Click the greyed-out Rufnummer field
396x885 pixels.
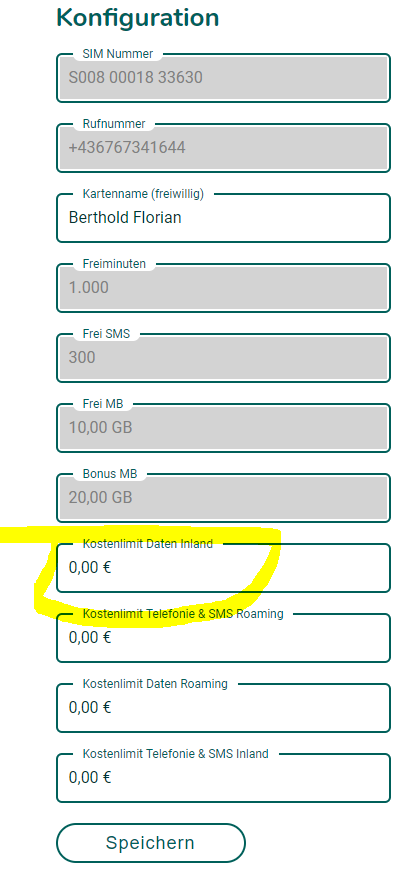point(223,148)
